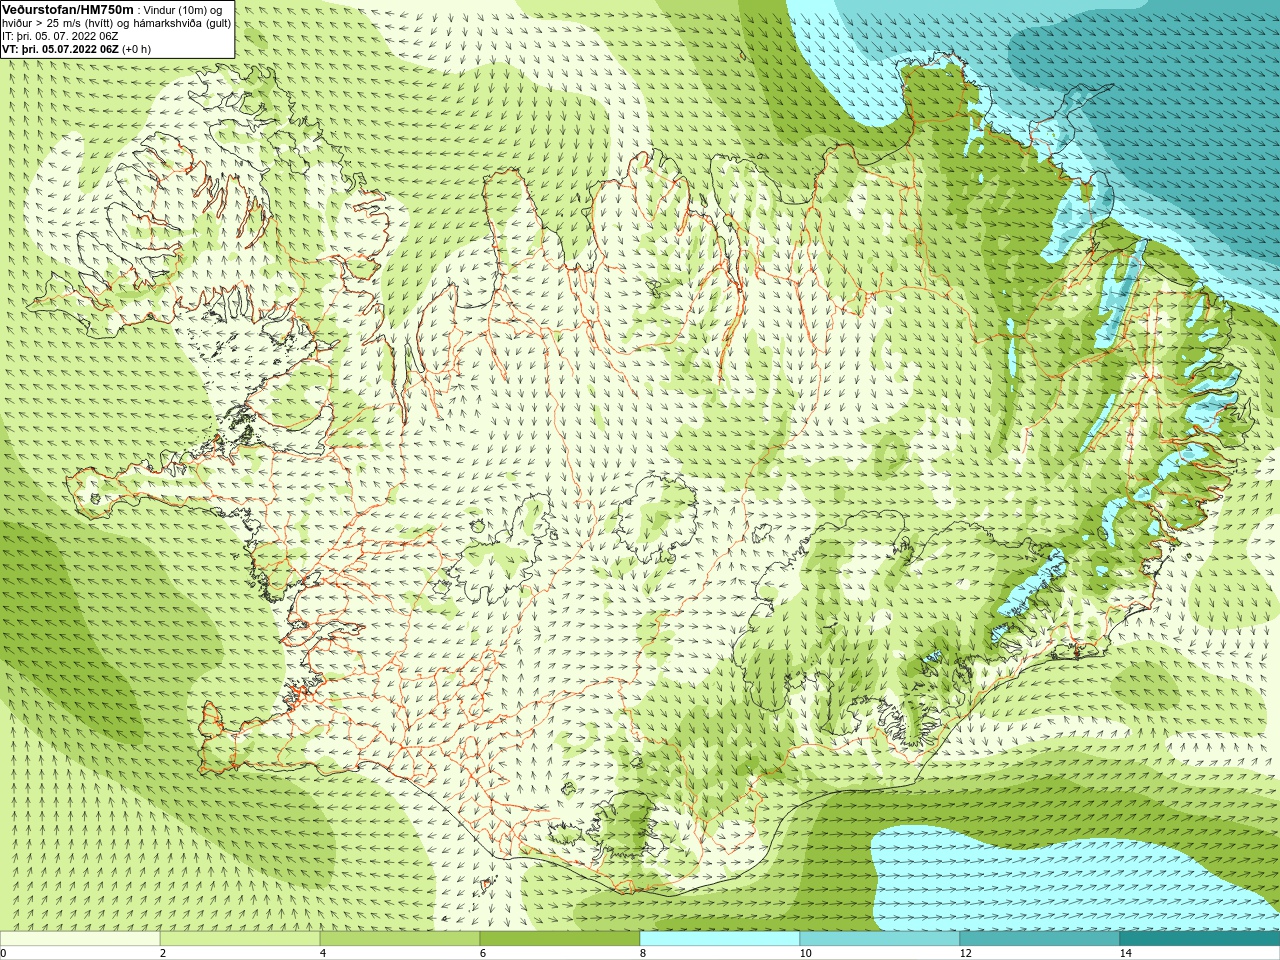Click the legend scale label '0'
Image resolution: width=1280 pixels, height=960 pixels.
pyautogui.click(x=4, y=953)
